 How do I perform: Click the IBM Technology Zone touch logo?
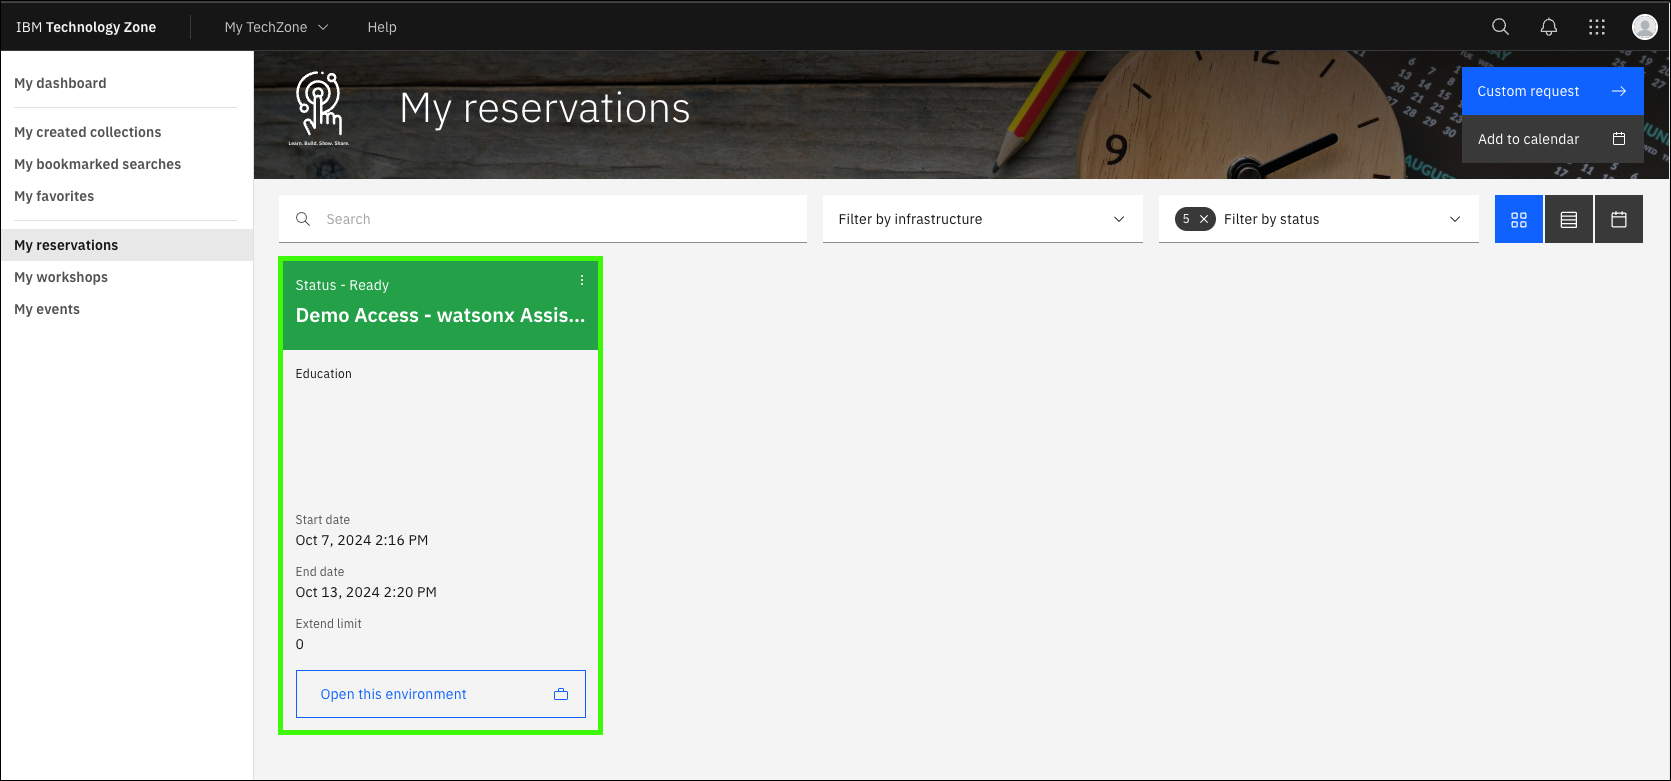click(319, 107)
